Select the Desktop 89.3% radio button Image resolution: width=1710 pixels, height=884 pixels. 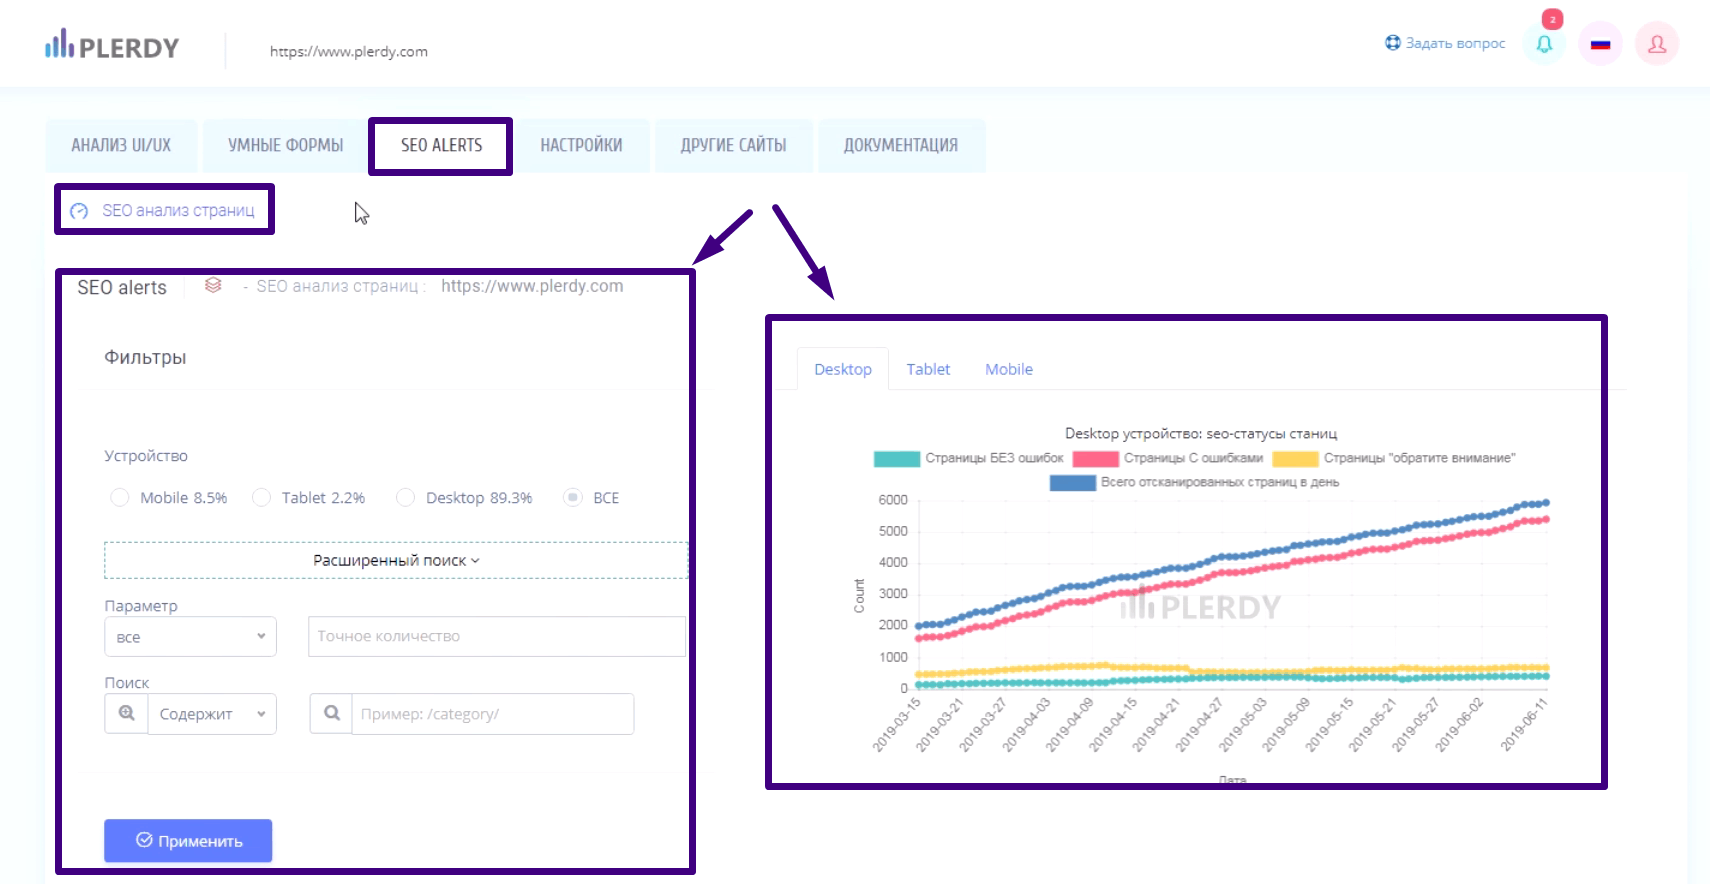click(405, 498)
